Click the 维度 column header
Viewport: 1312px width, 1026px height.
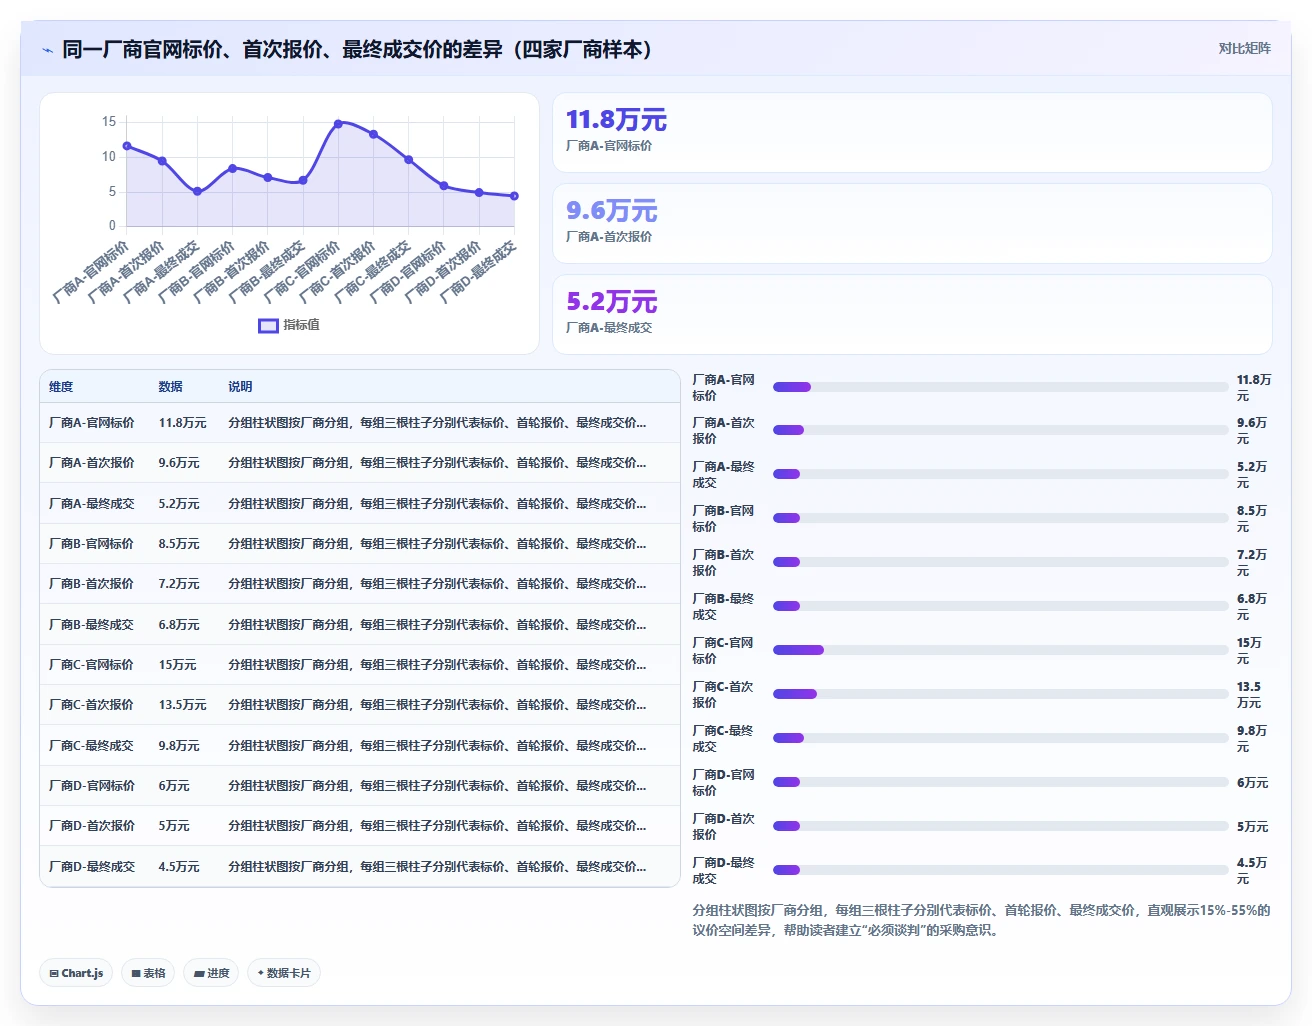61,387
